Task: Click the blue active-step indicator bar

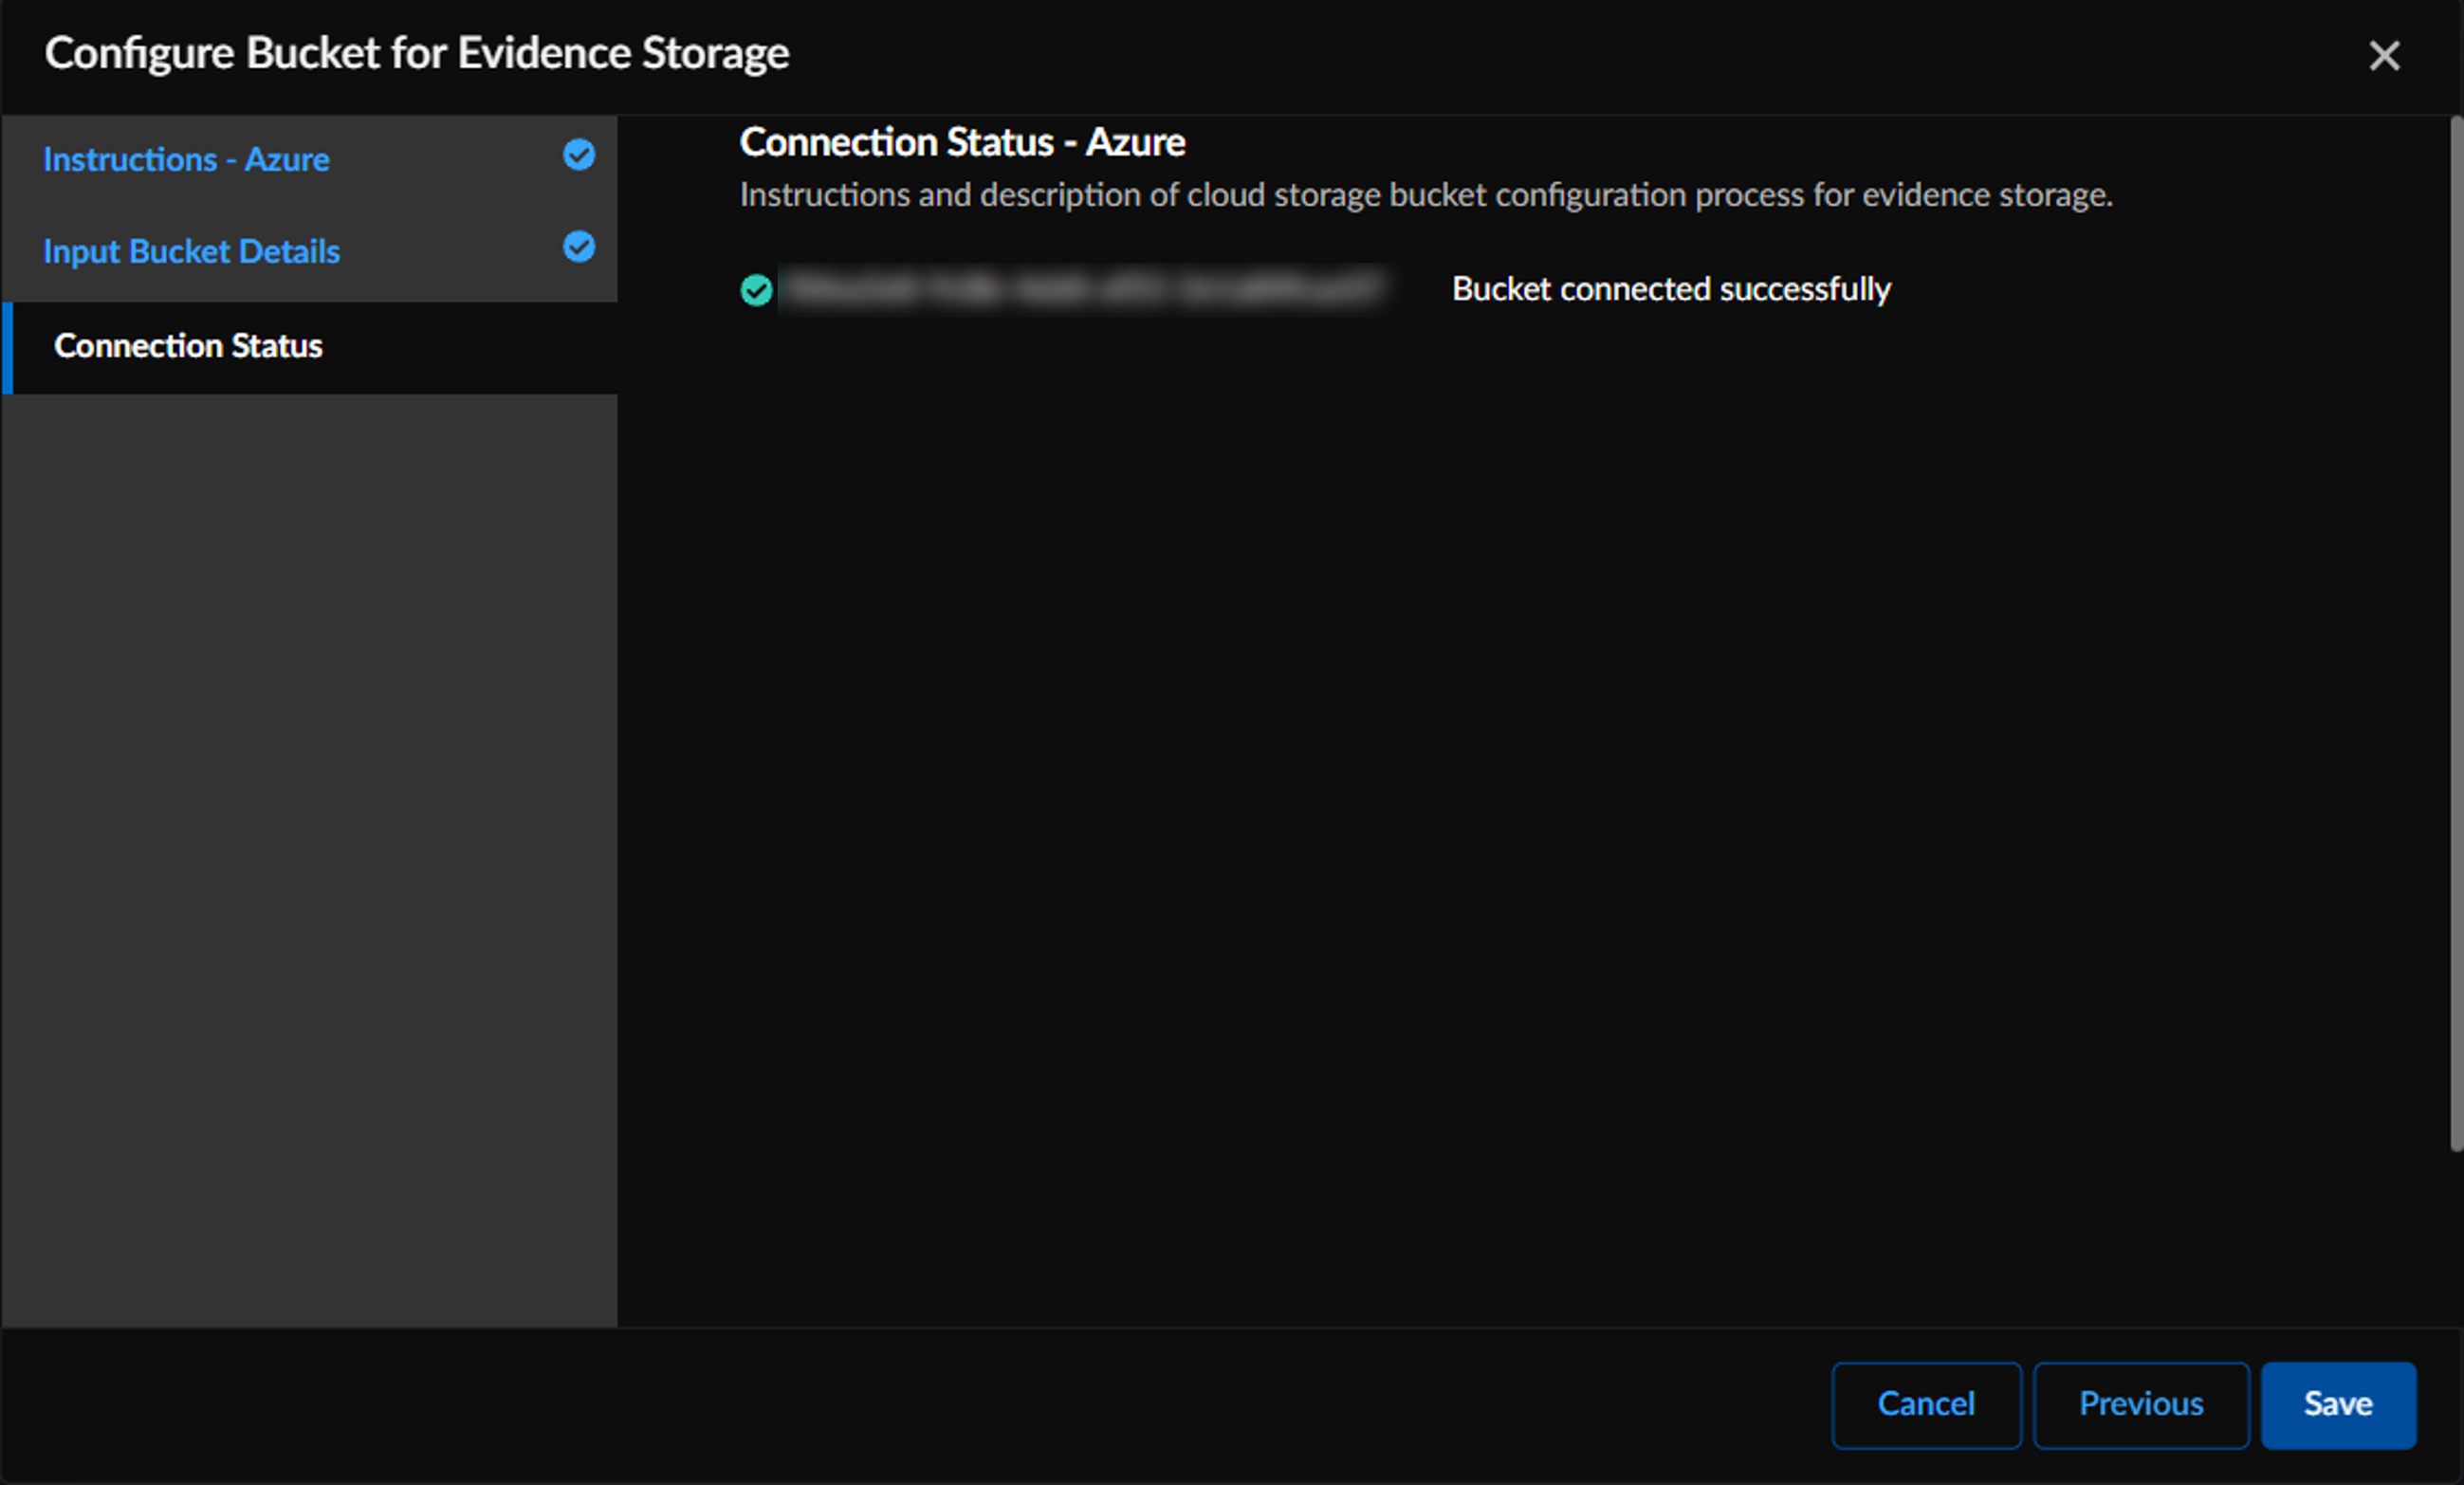Action: point(8,347)
